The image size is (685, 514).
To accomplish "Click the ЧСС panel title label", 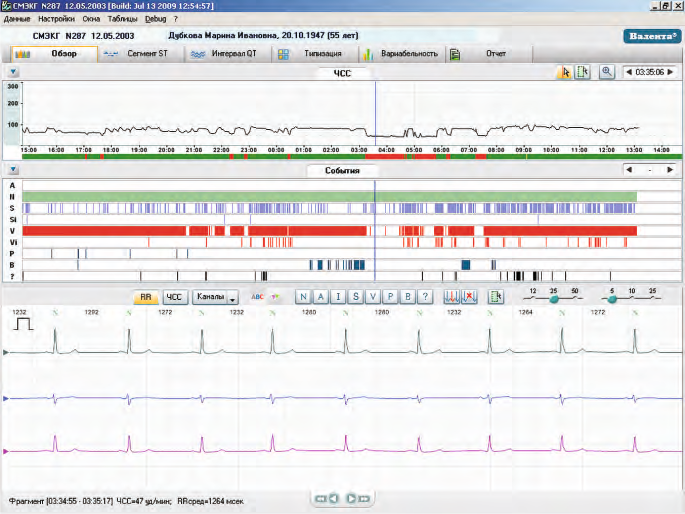I will [342, 73].
